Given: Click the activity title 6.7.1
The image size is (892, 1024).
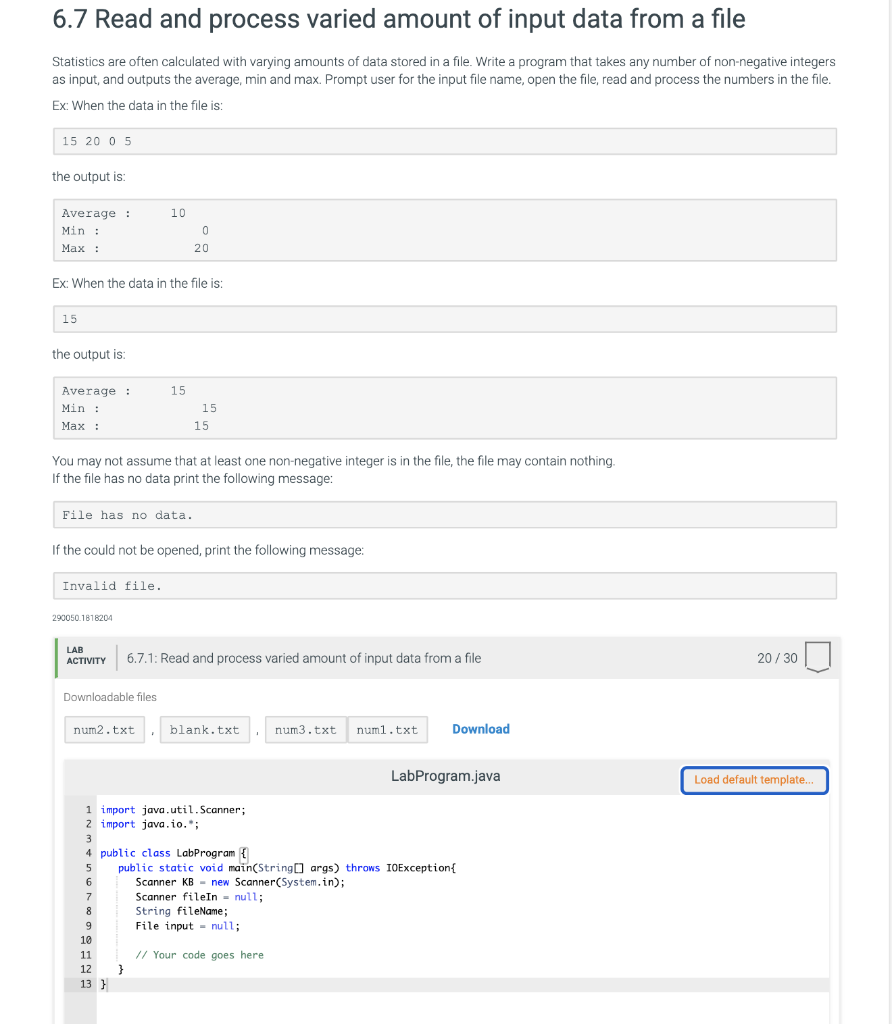Looking at the screenshot, I should click(x=303, y=657).
